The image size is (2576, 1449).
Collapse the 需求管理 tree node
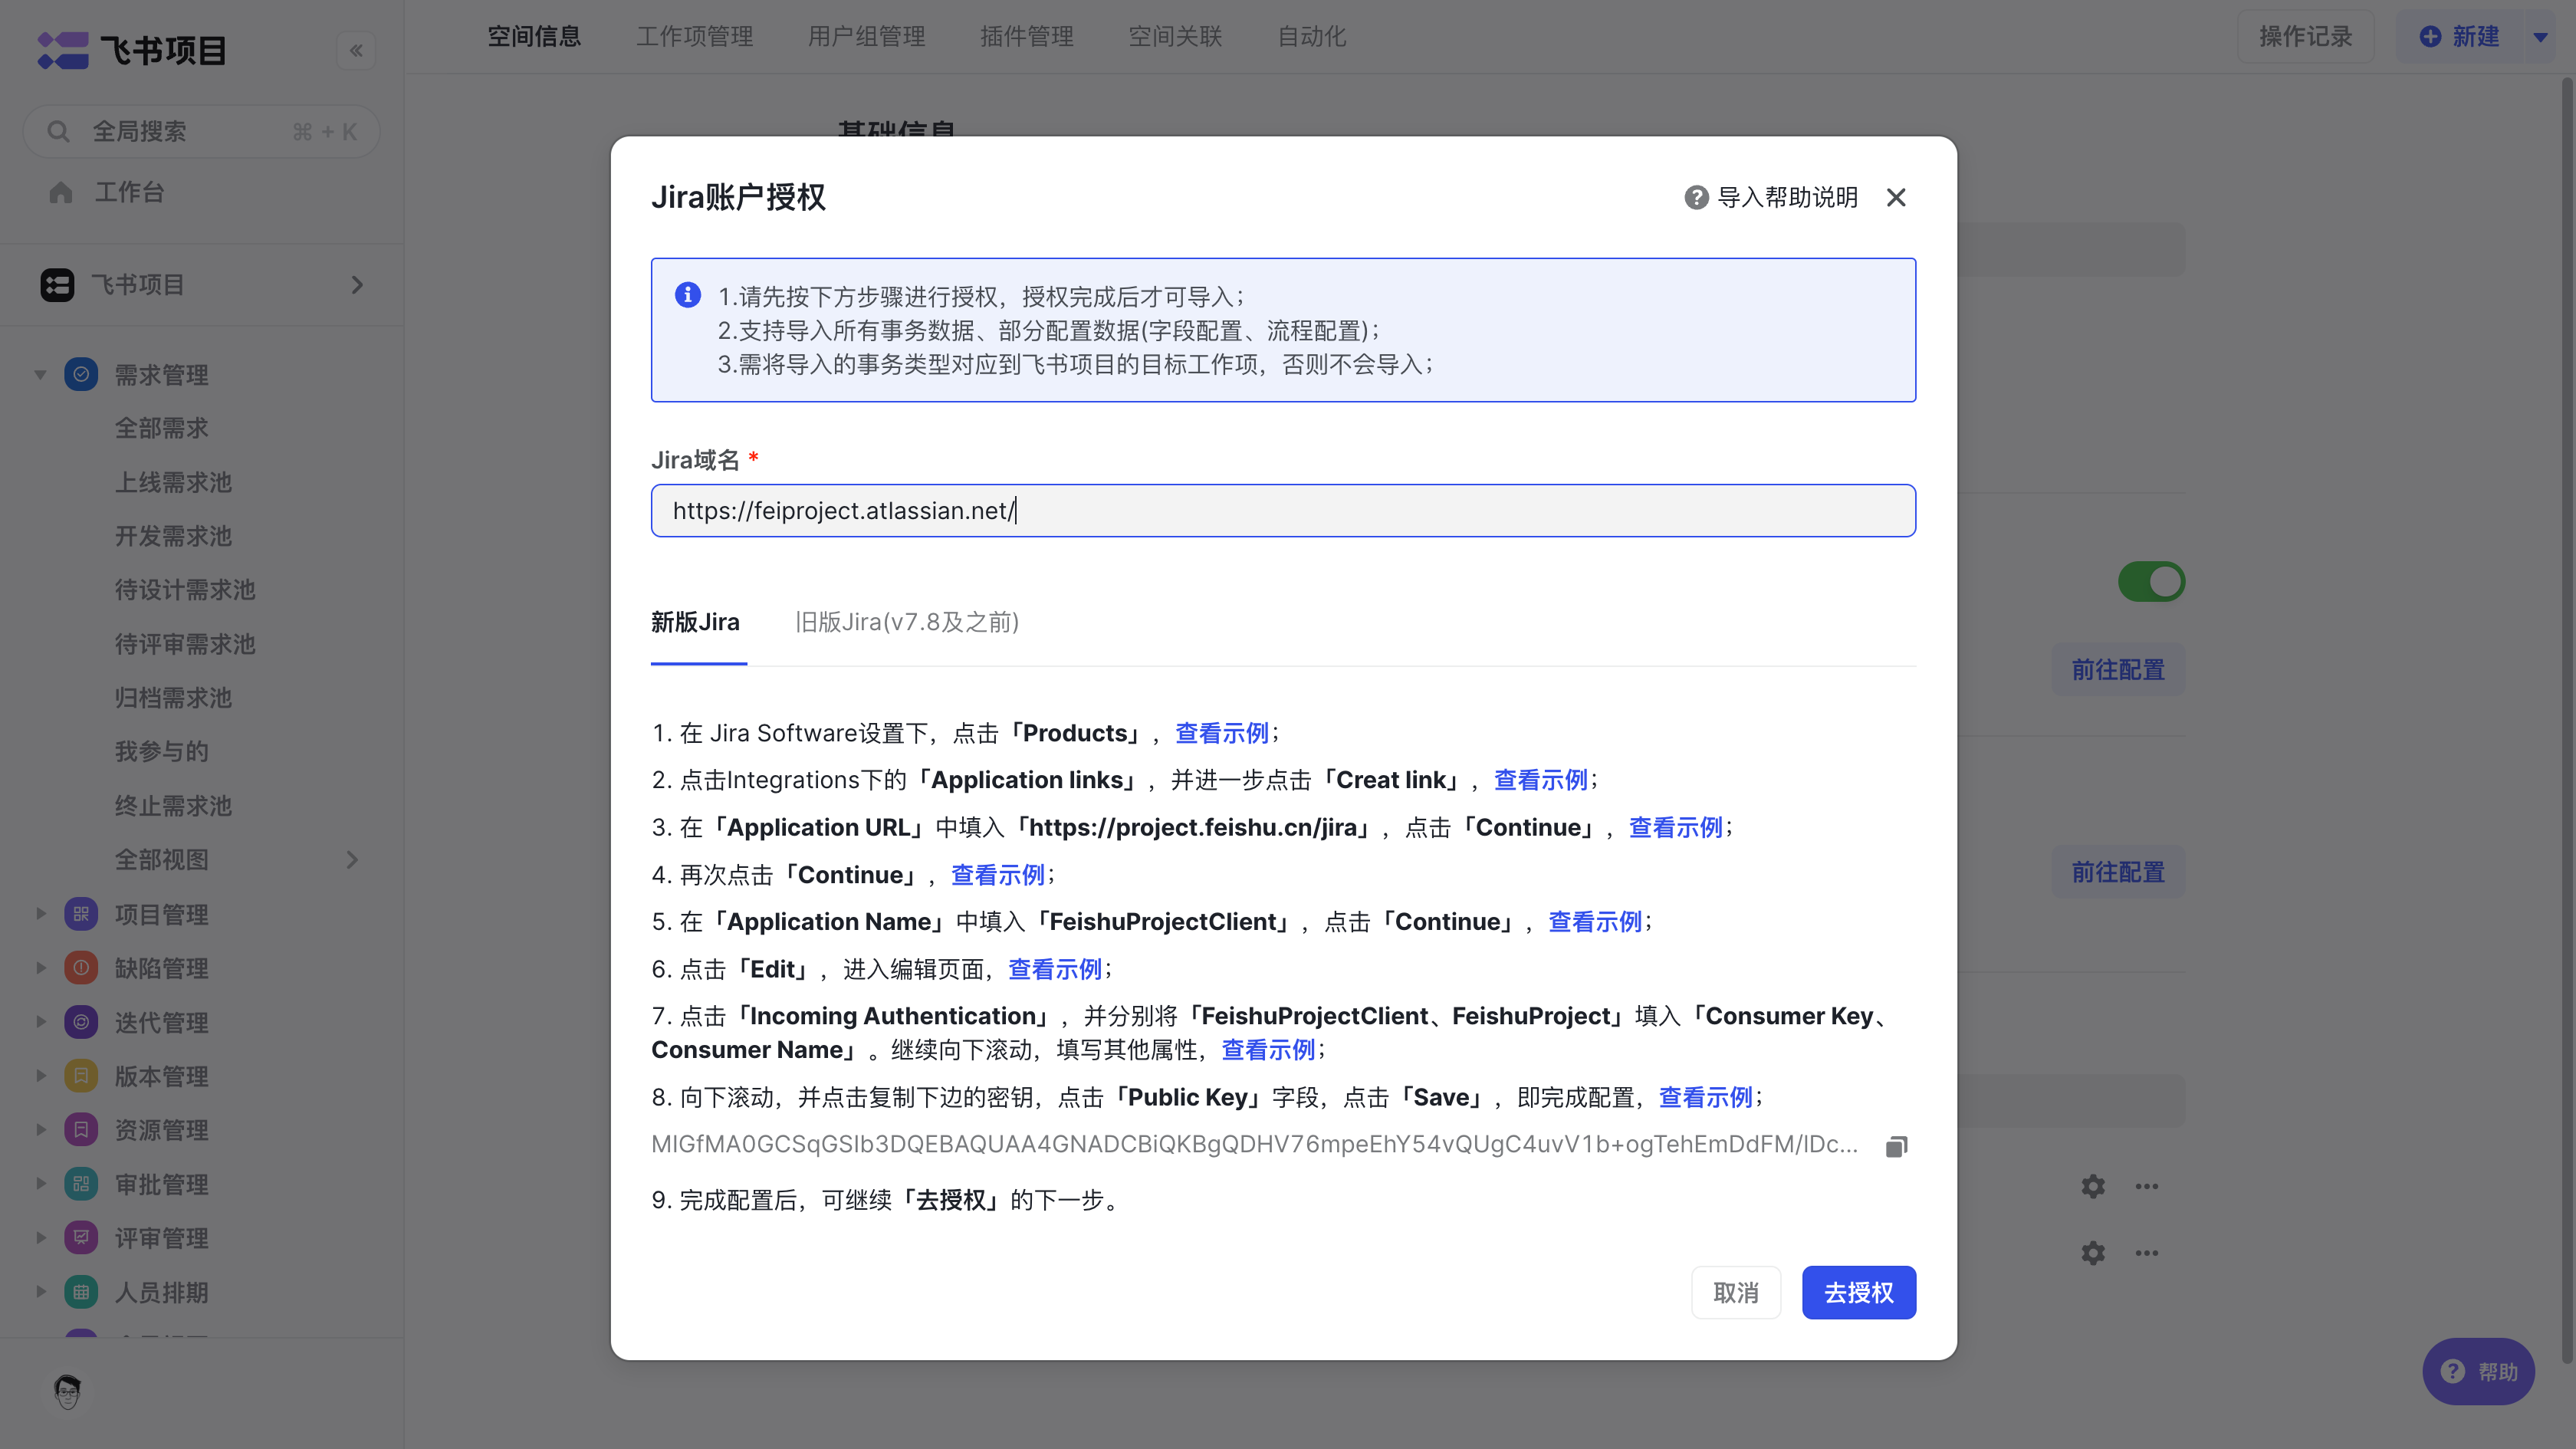click(x=40, y=375)
